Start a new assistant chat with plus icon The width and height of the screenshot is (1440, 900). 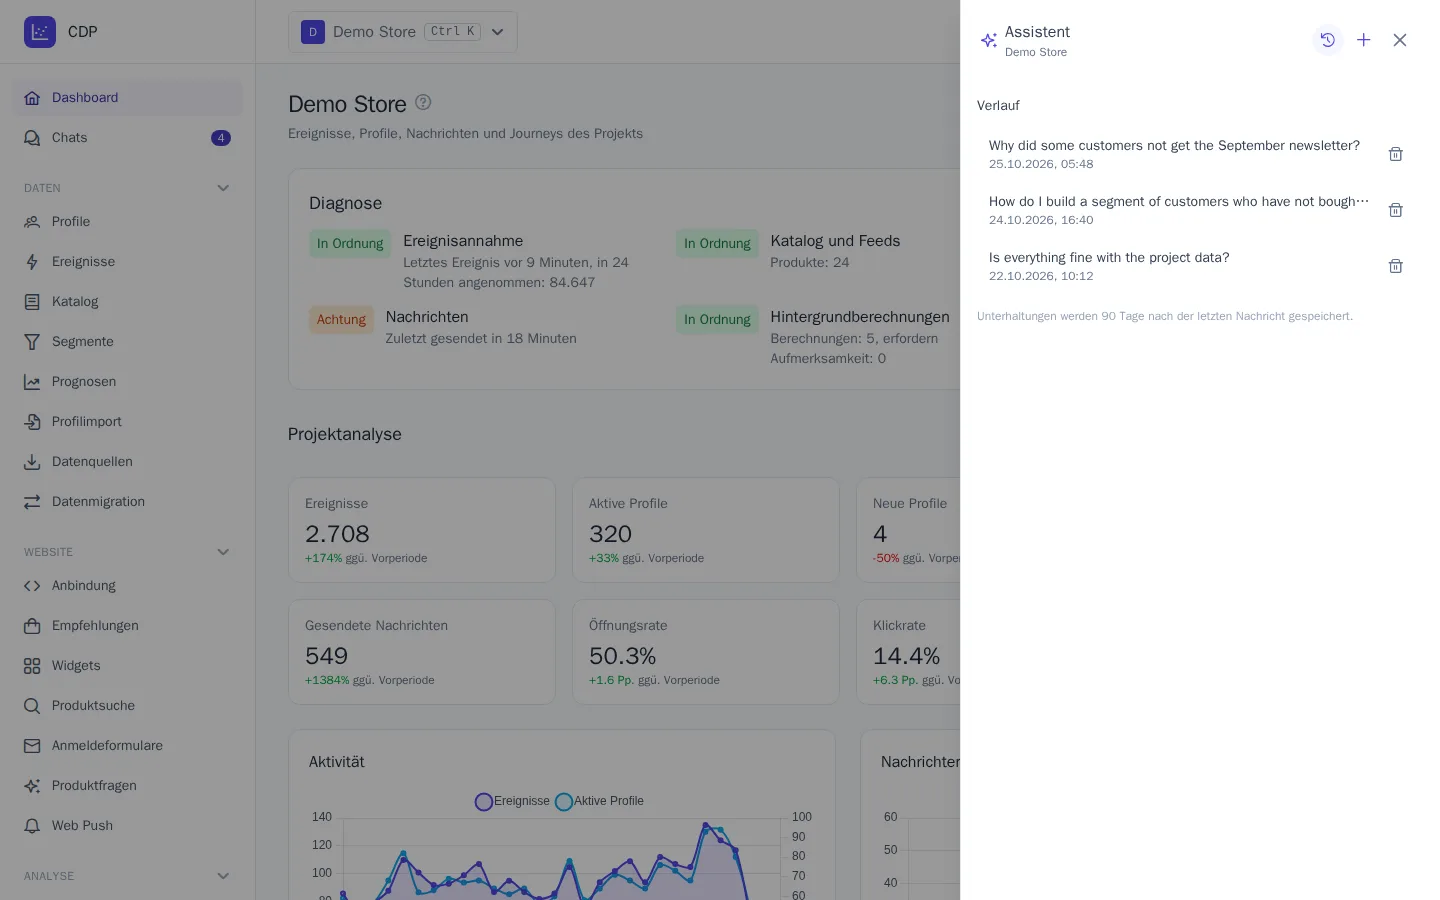(x=1364, y=40)
